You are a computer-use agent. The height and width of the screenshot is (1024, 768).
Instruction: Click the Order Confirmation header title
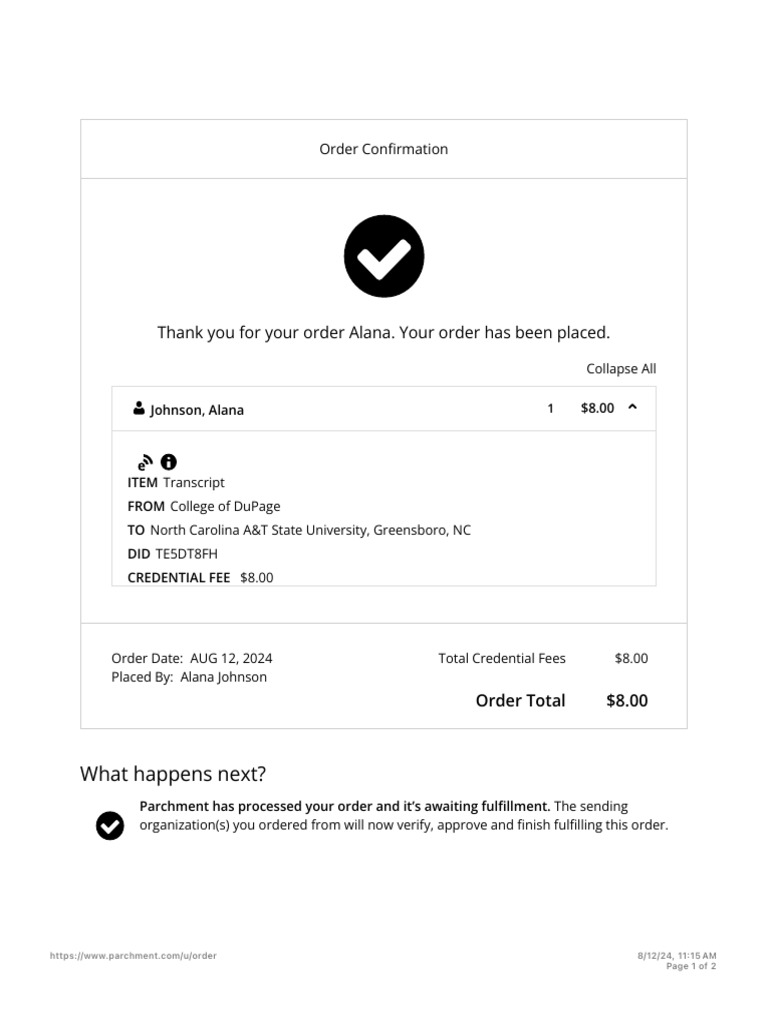coord(384,149)
